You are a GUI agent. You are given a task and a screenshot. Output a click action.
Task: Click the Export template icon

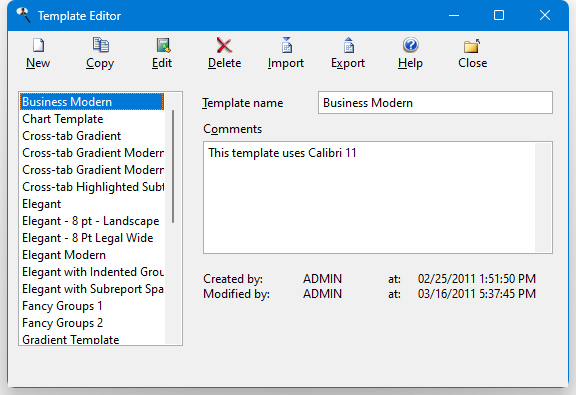click(x=349, y=45)
